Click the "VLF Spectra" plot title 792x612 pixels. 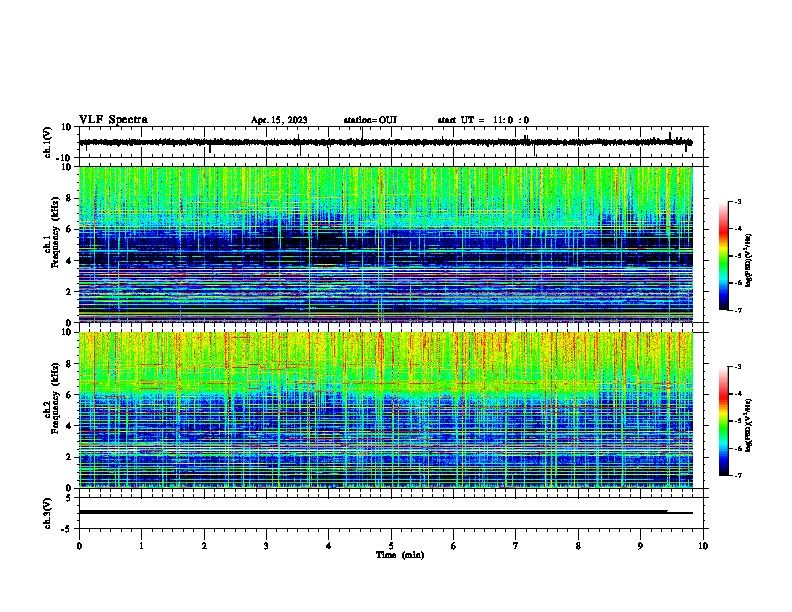(113, 120)
